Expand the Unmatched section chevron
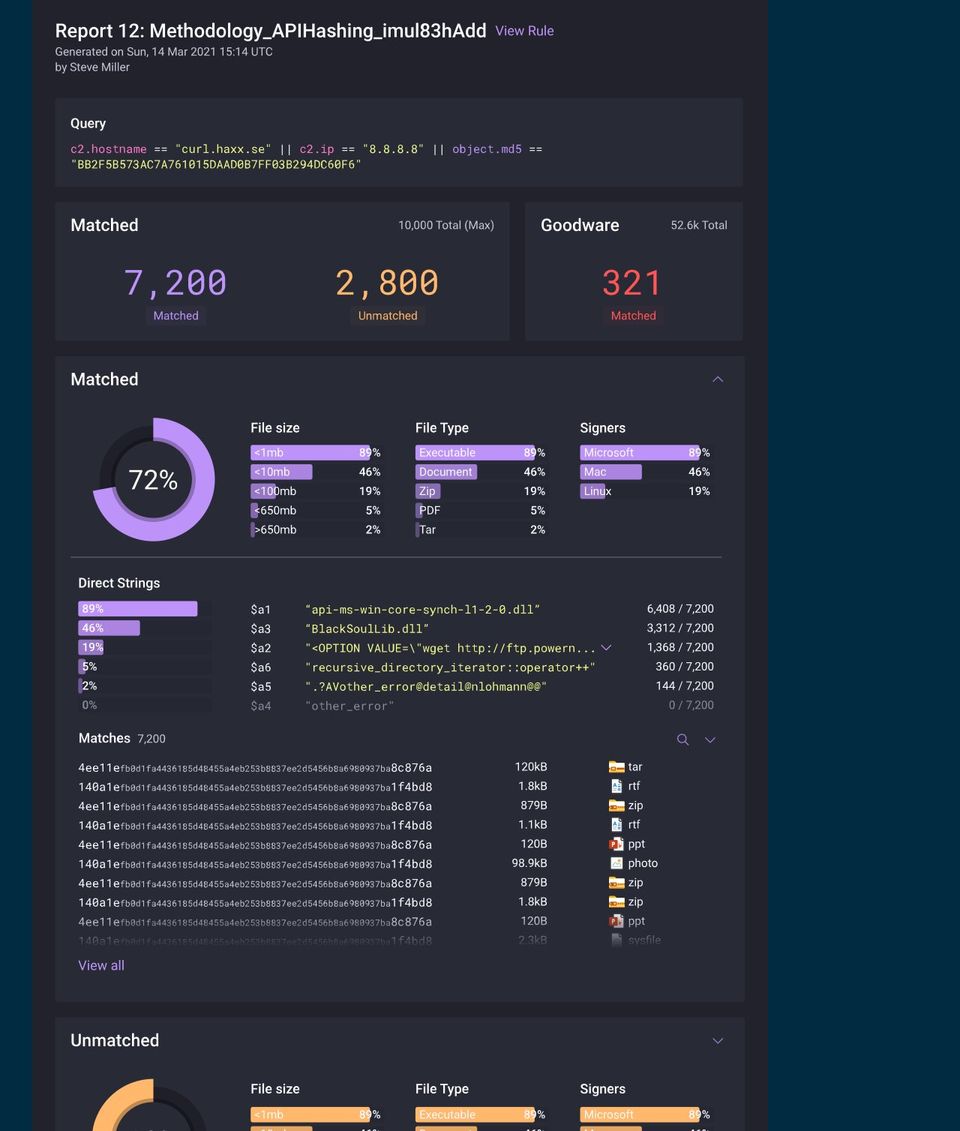Viewport: 960px width, 1131px height. (x=718, y=1041)
